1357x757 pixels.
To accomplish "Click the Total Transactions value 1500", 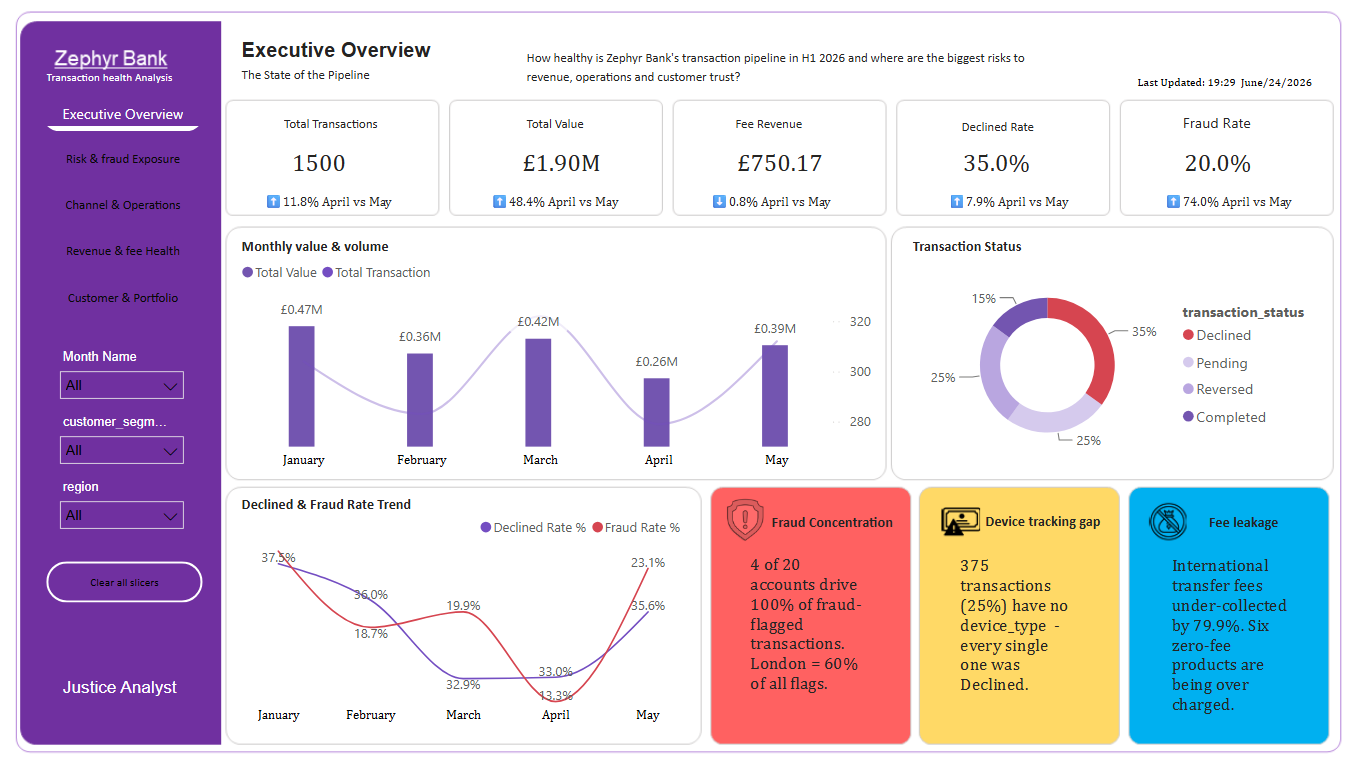I will tap(319, 163).
